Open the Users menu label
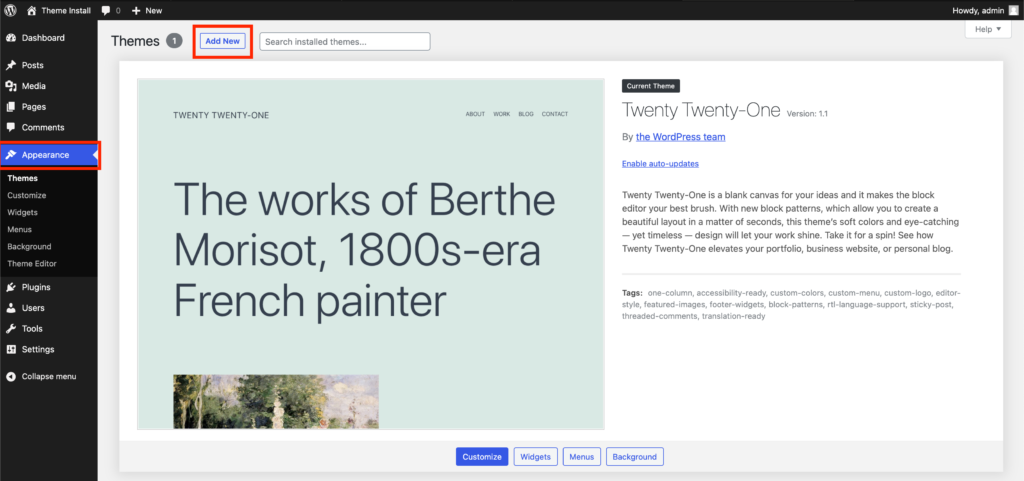1024x481 pixels. pyautogui.click(x=33, y=308)
